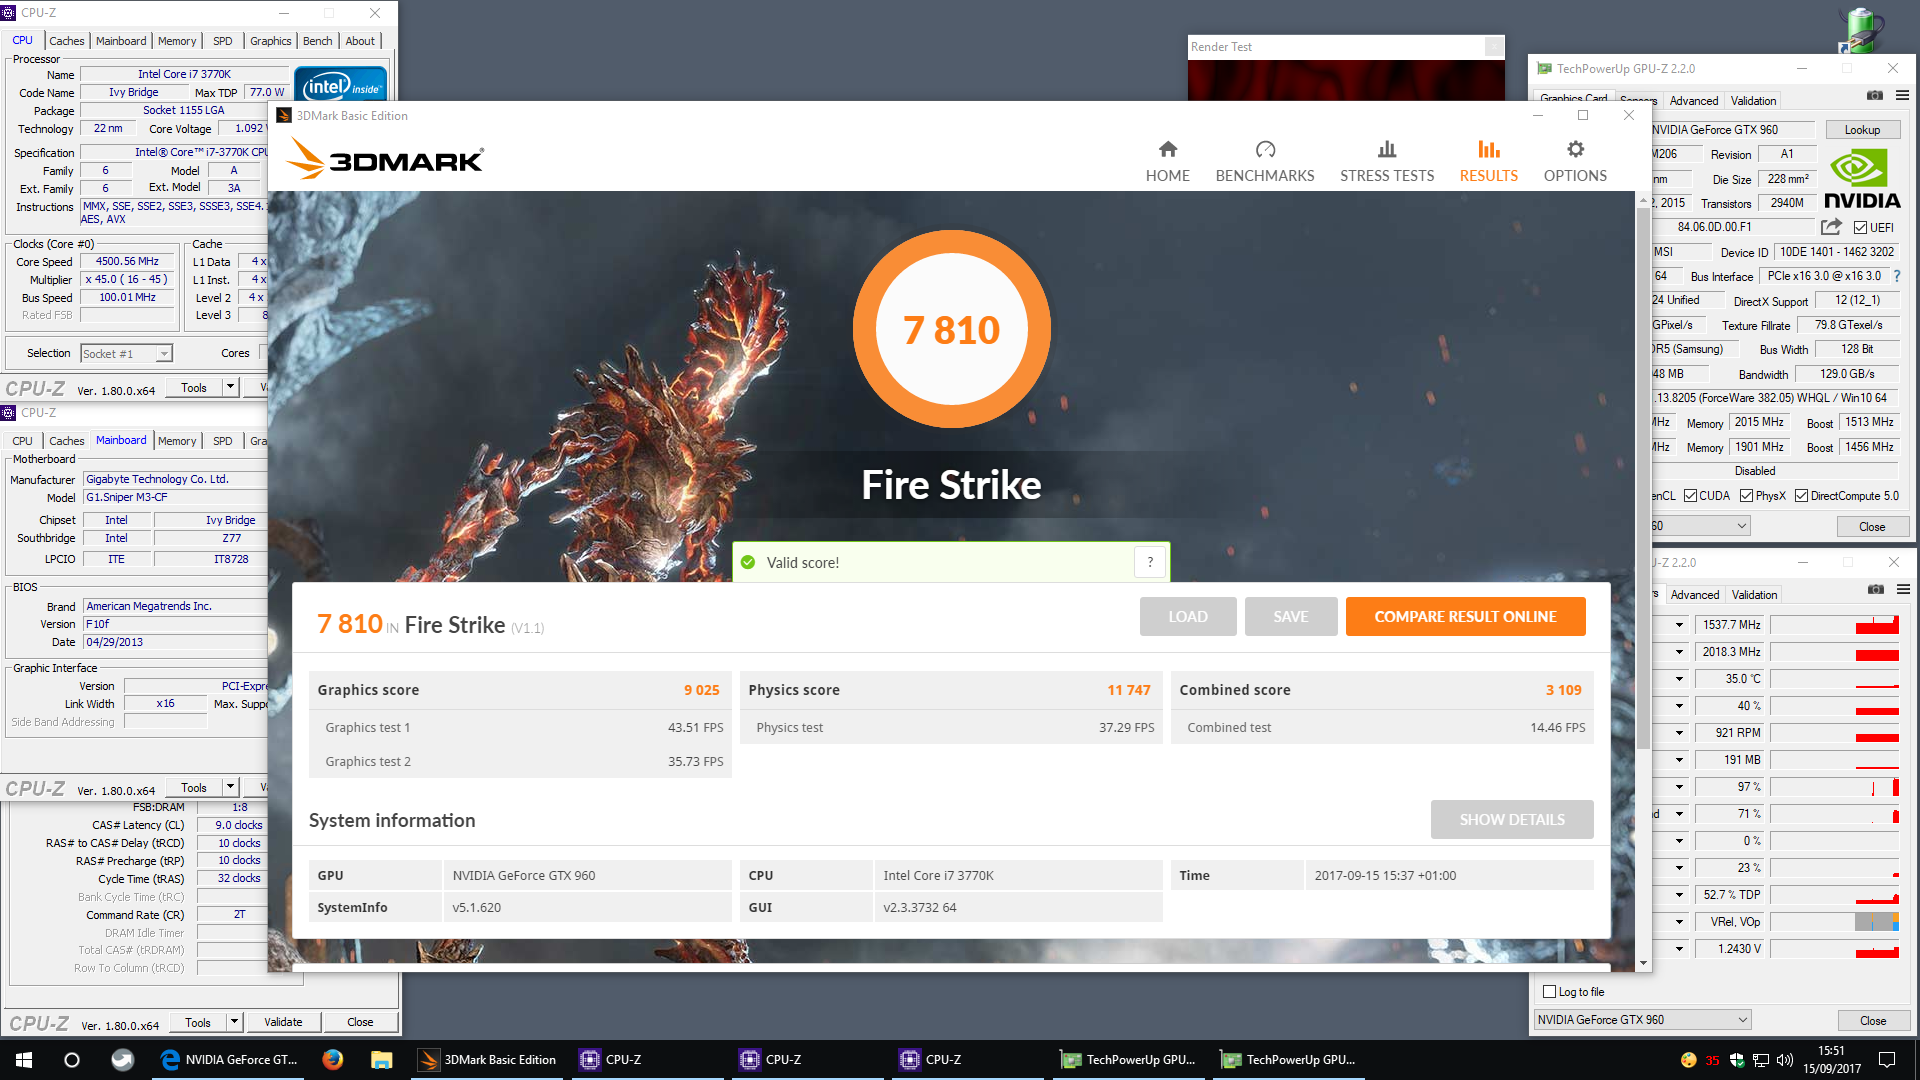Screen dimensions: 1920x1080
Task: Open the Windows Start menu
Action: [24, 1060]
